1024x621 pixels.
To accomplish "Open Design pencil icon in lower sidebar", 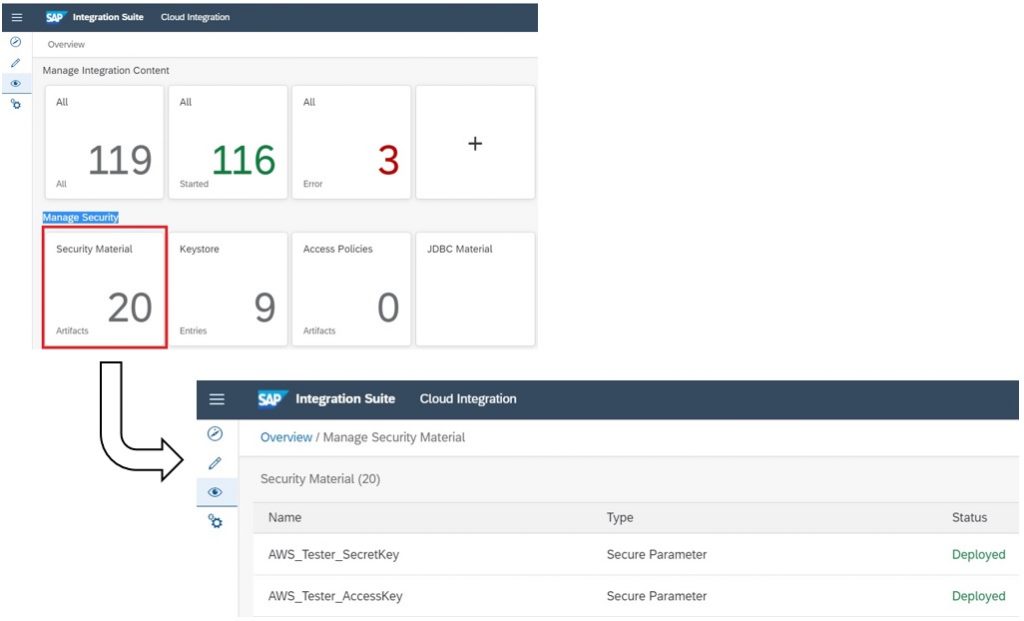I will 215,463.
